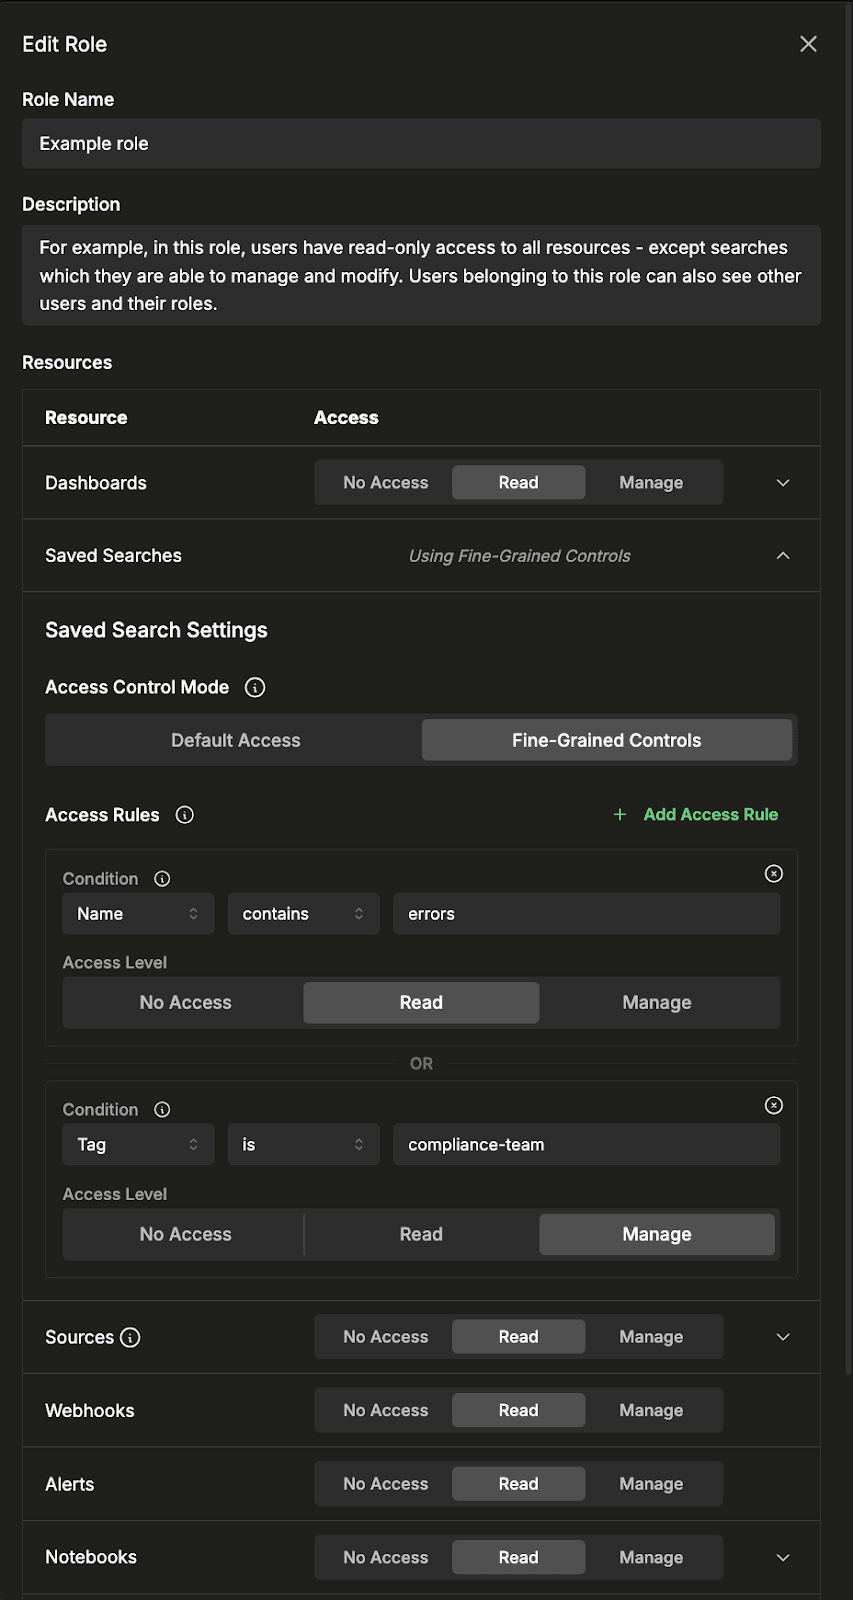Set Dashboards access to Manage

coord(651,483)
